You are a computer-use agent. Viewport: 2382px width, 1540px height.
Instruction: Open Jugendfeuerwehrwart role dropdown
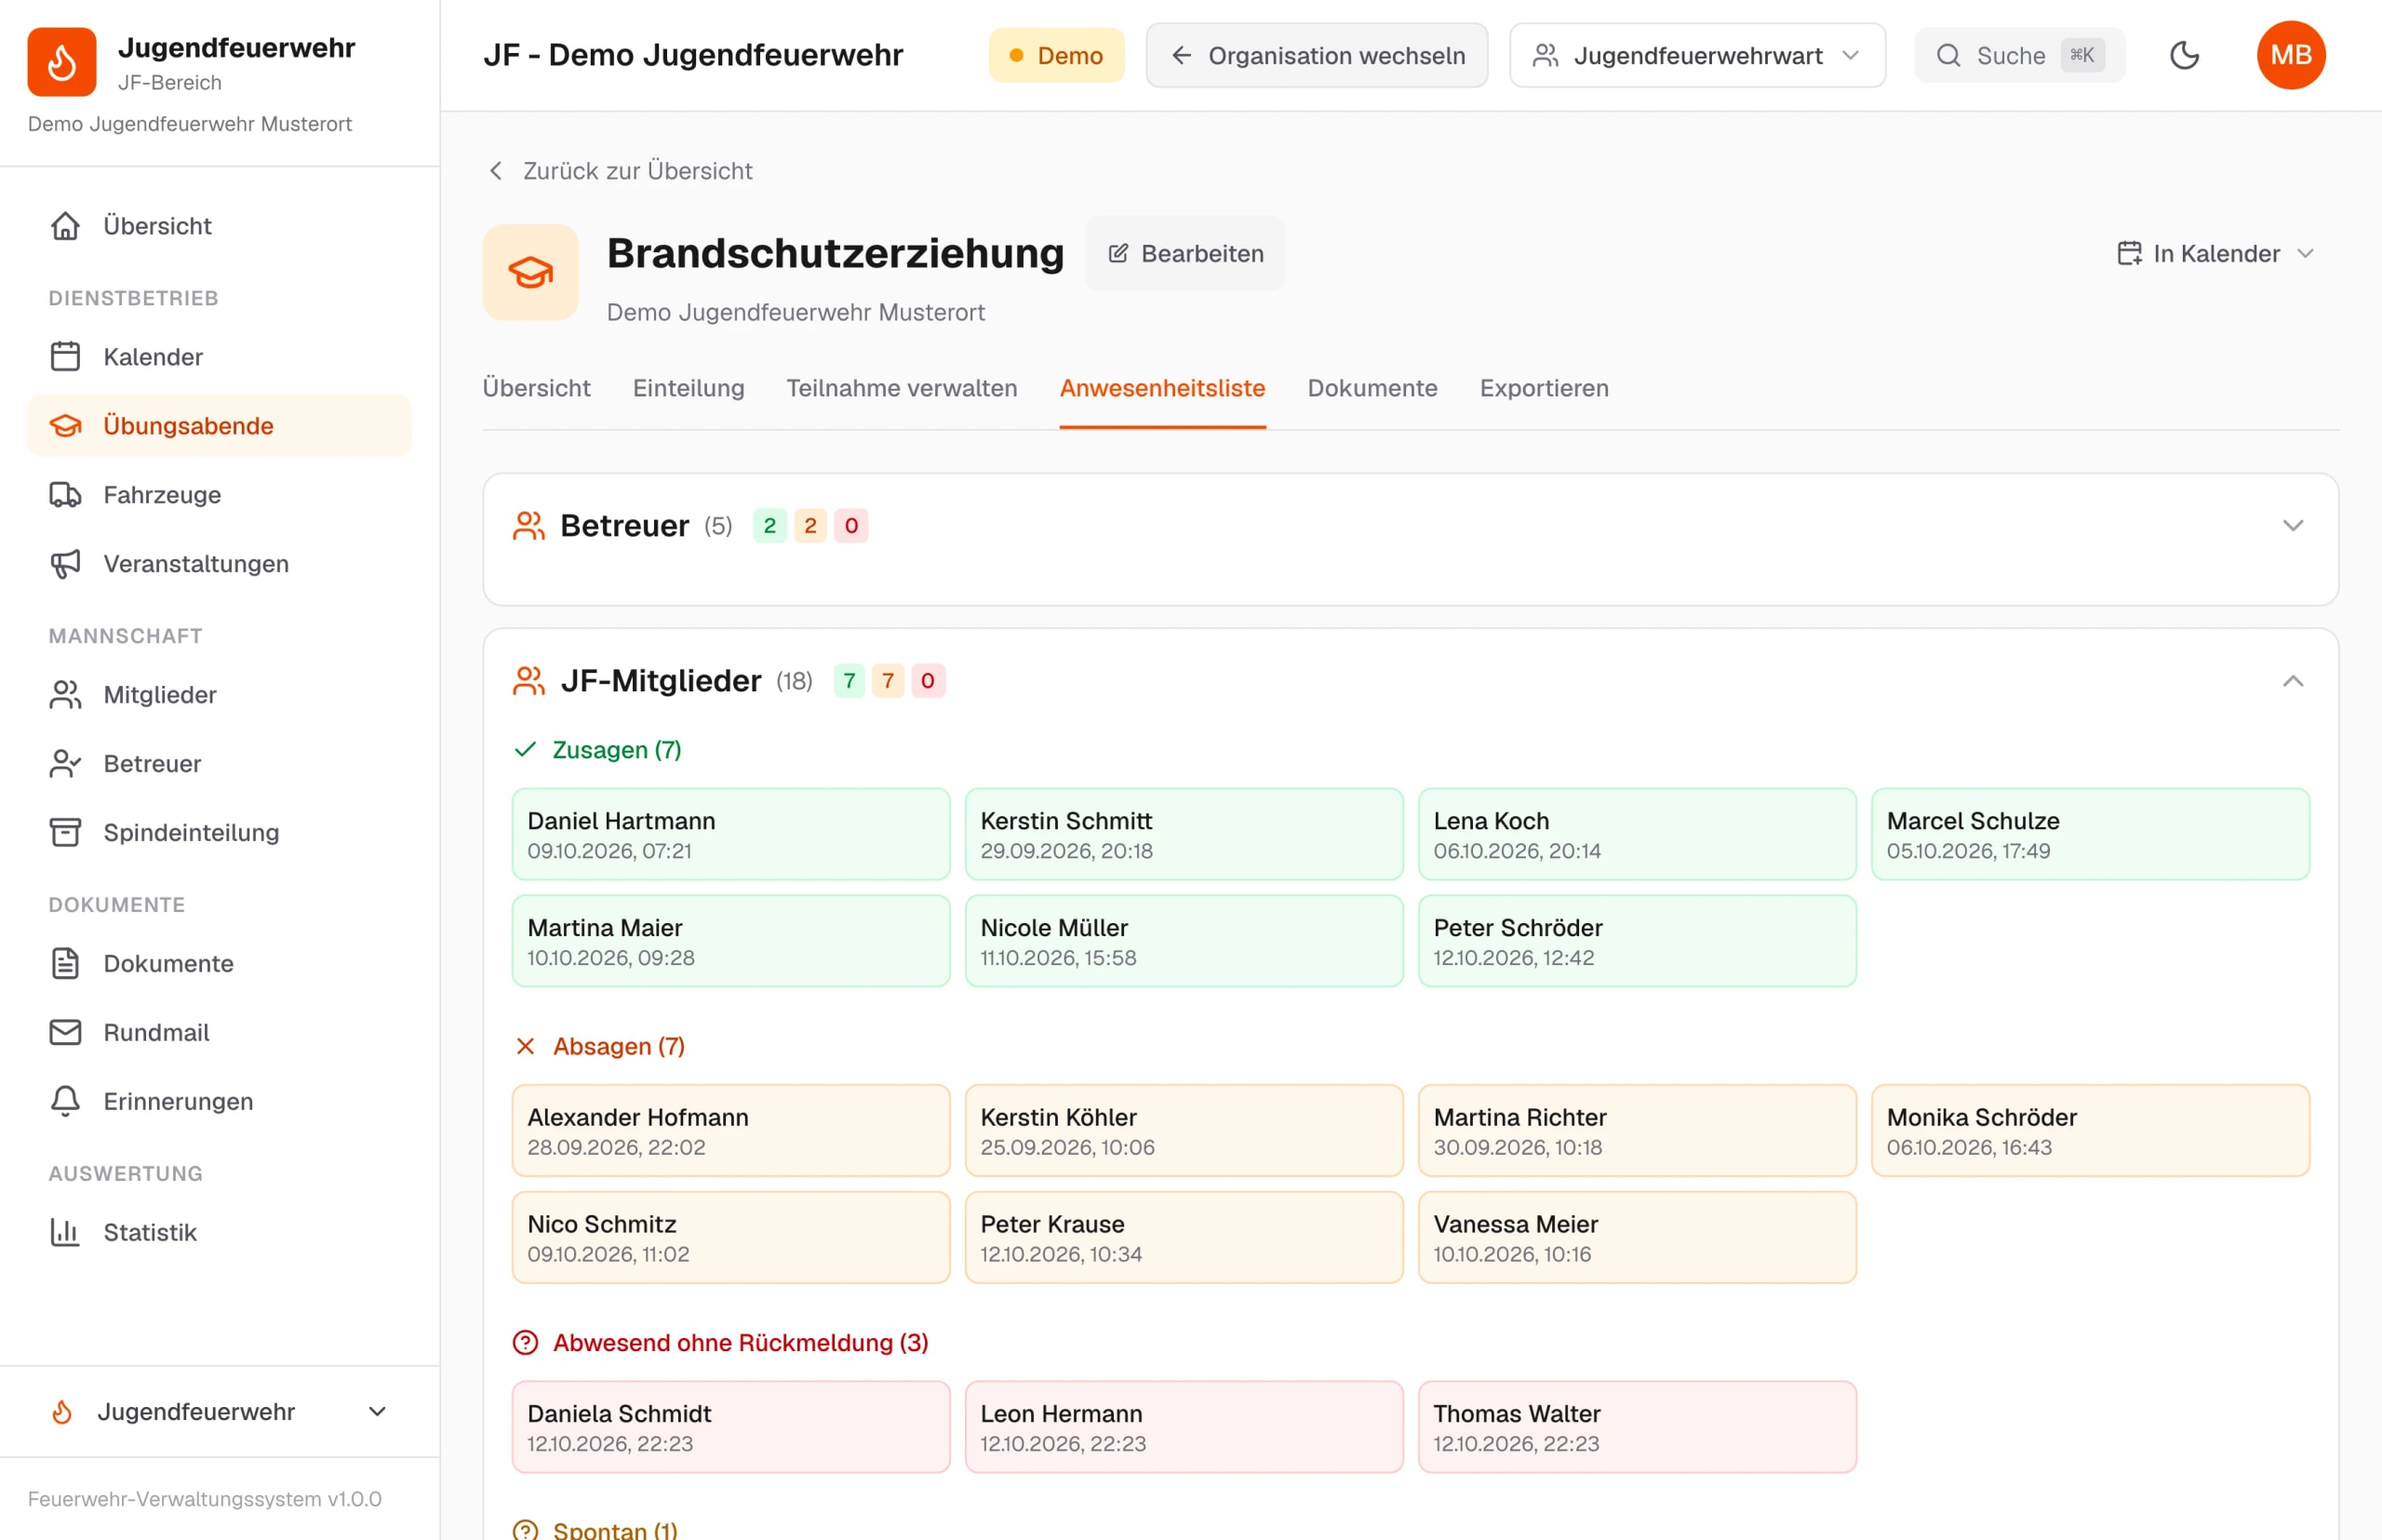pos(1697,55)
